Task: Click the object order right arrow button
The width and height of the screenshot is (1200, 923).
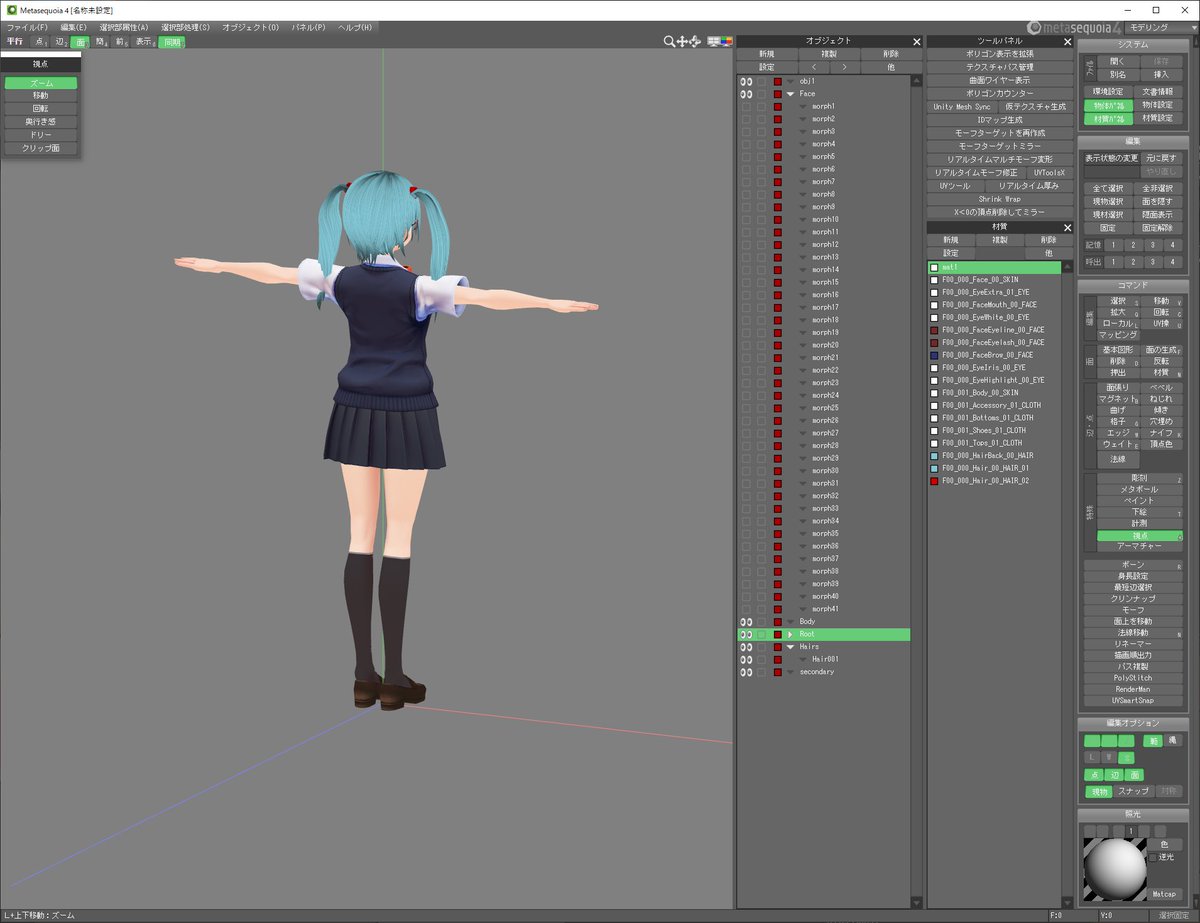Action: (844, 67)
